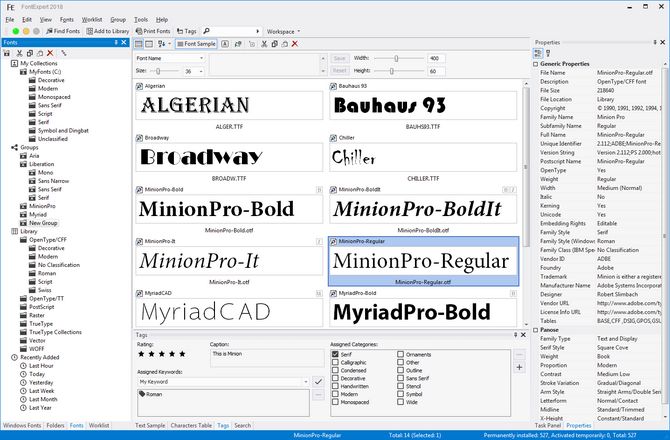Click the fifth rating star

click(182, 354)
